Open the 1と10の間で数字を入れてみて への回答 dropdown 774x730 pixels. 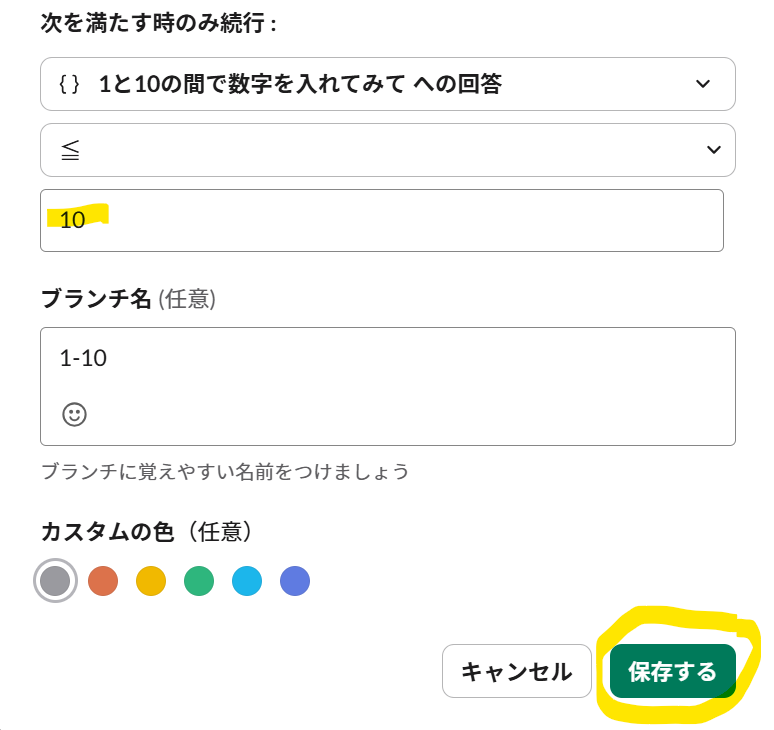[x=388, y=84]
